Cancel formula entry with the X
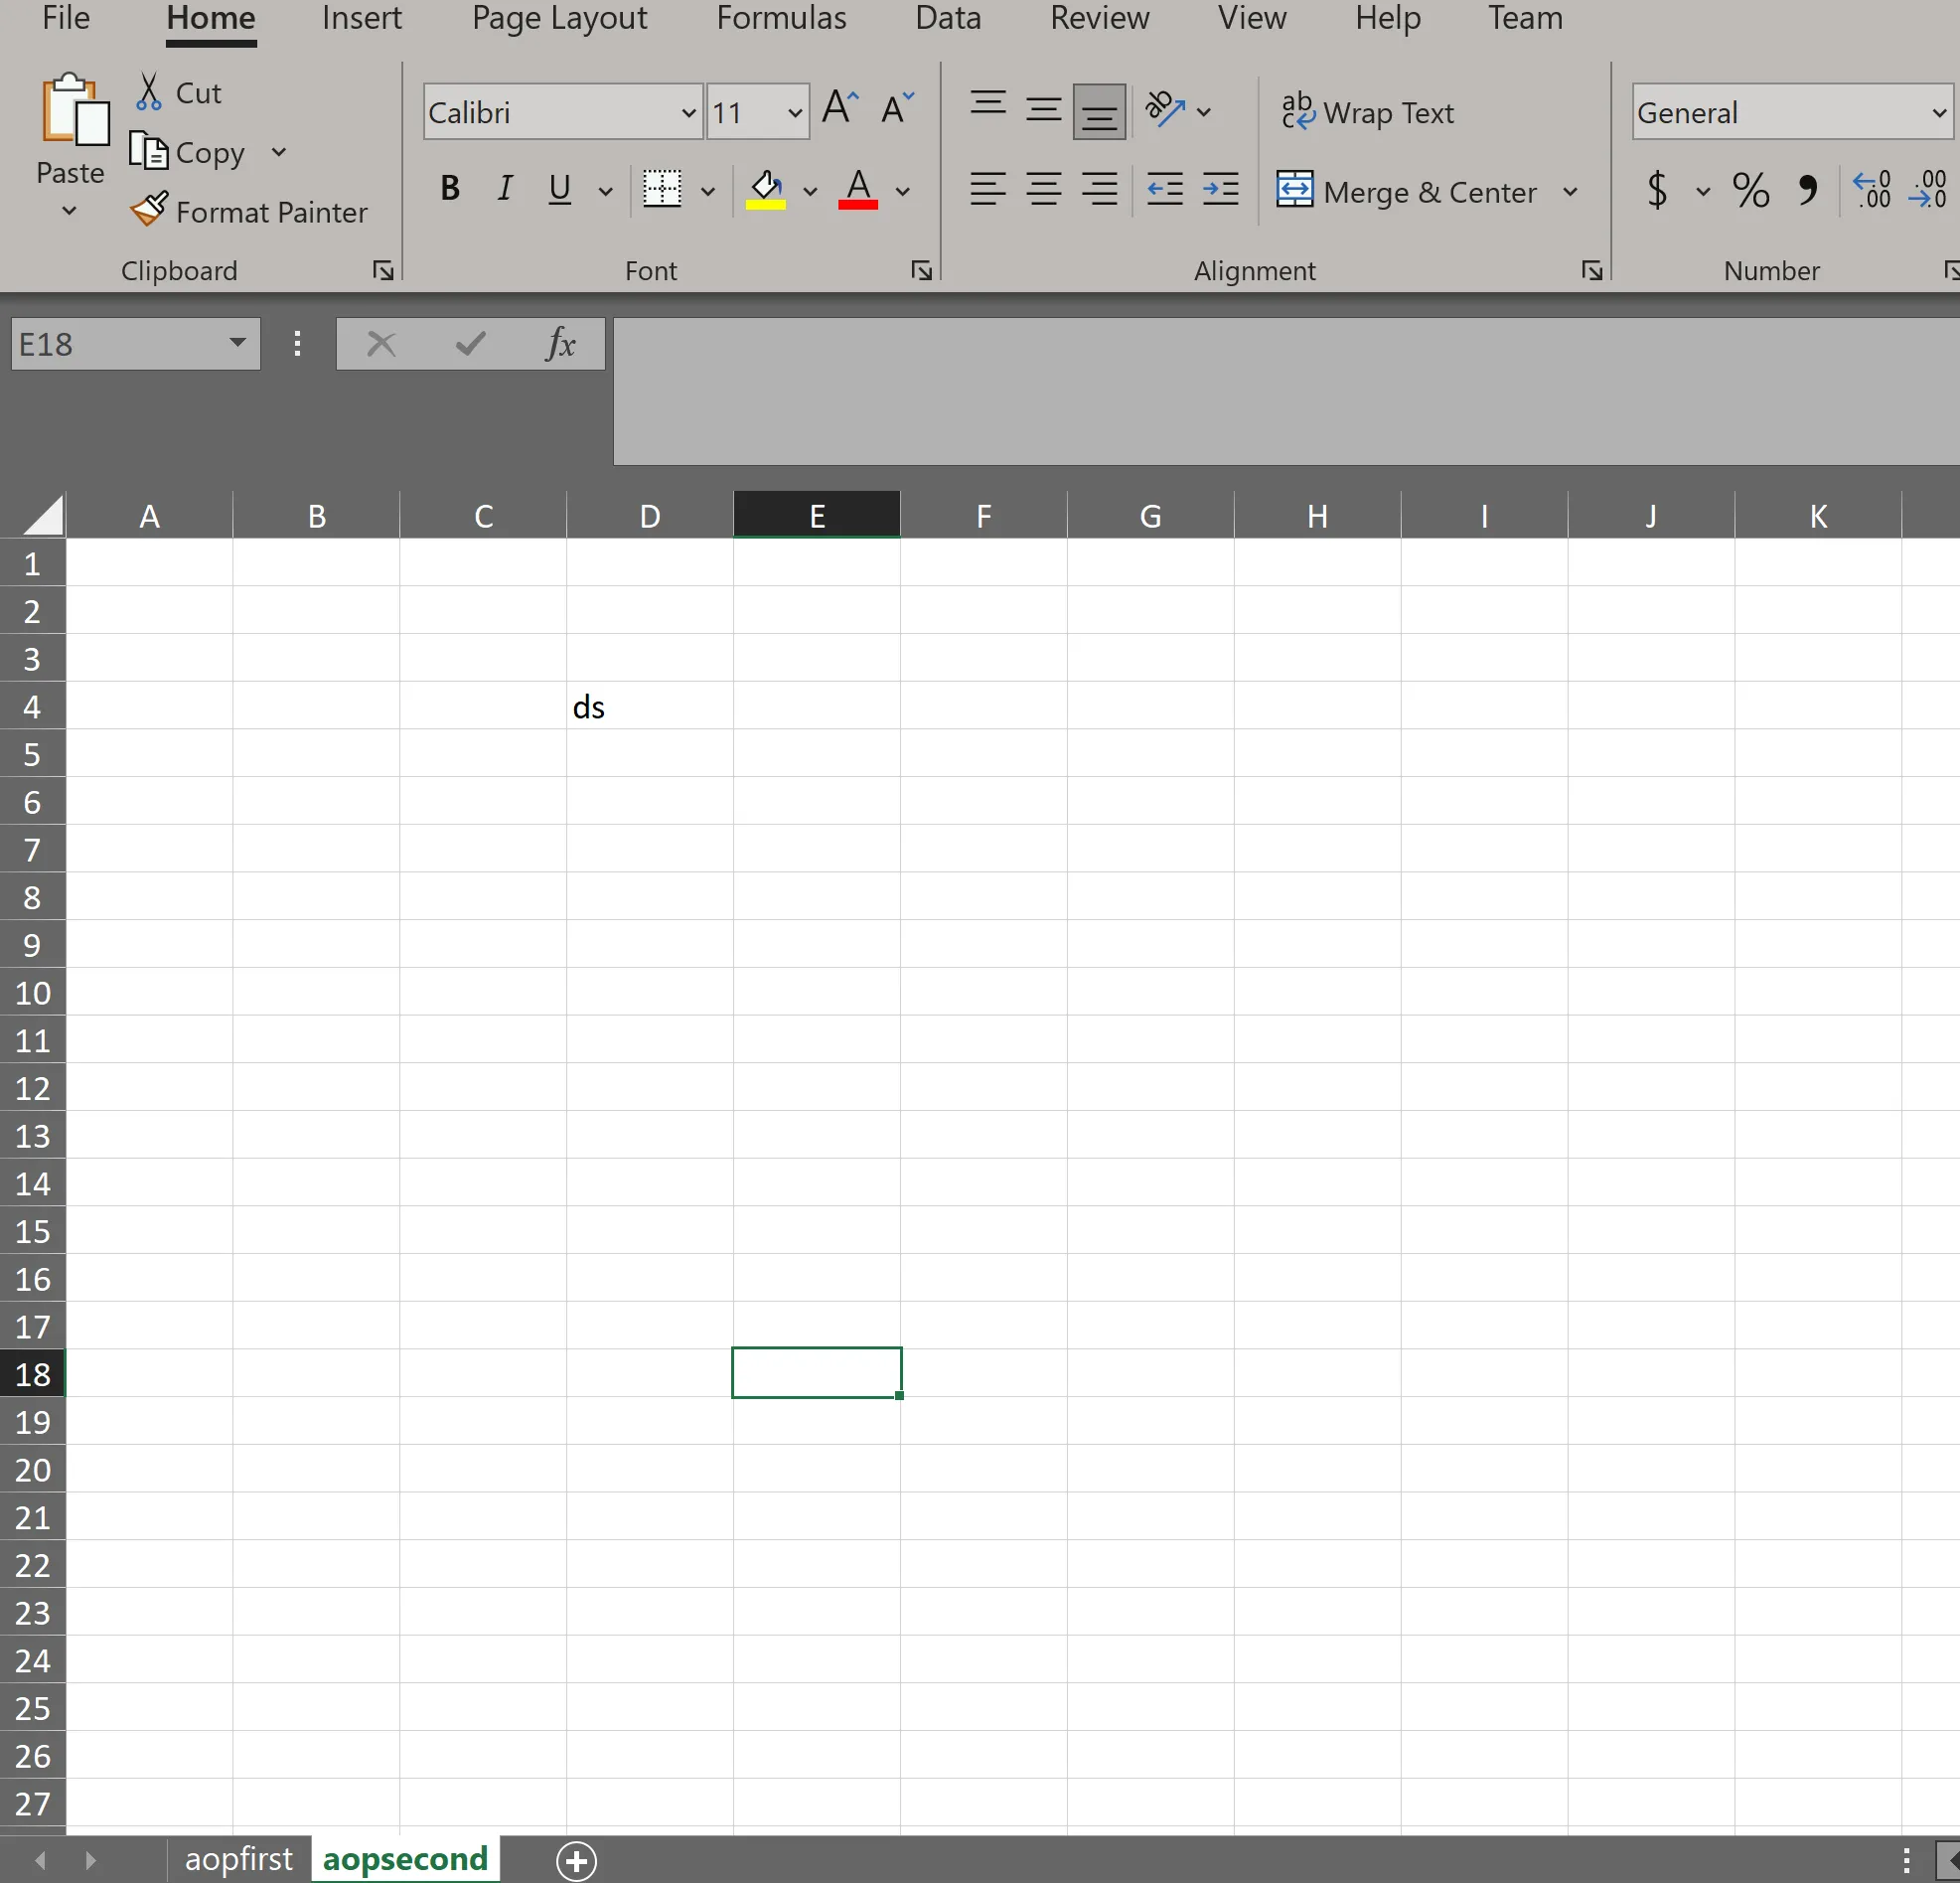Viewport: 1960px width, 1883px height. coord(381,344)
